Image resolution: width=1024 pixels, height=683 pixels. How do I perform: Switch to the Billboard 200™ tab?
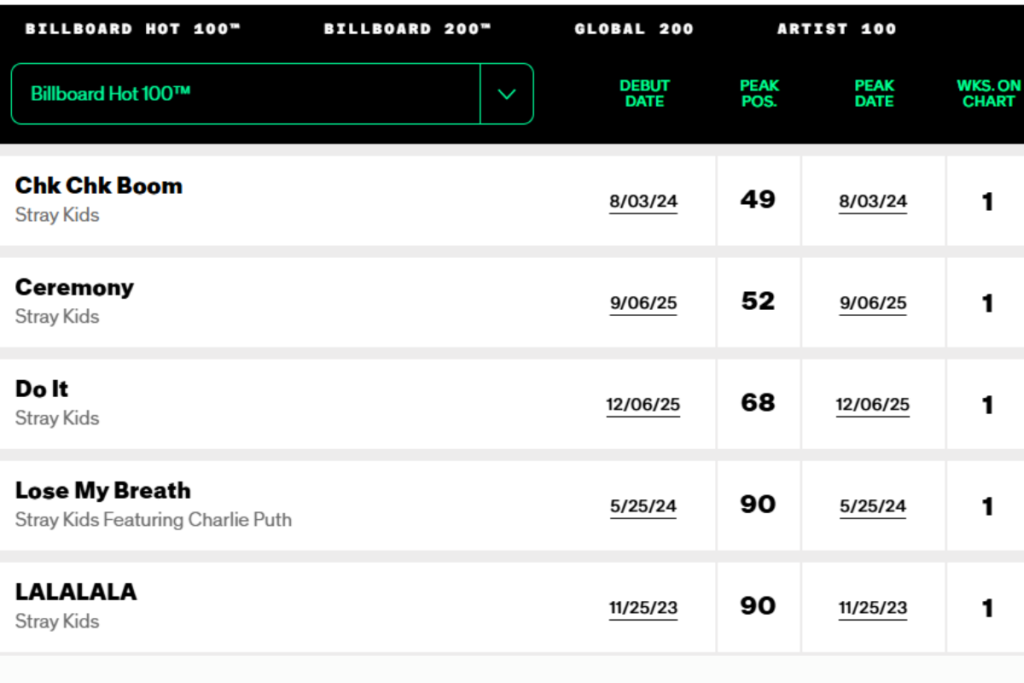click(x=408, y=28)
